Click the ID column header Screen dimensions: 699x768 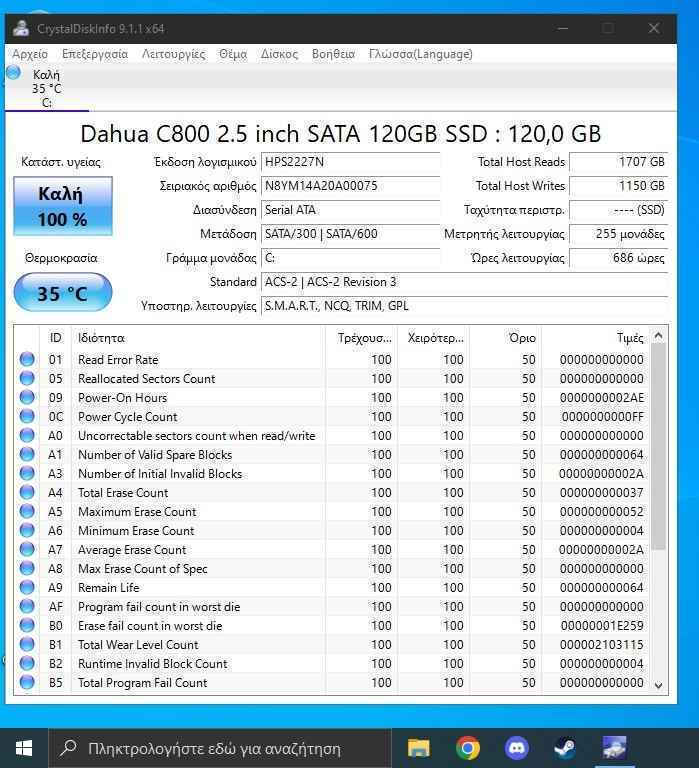tap(55, 338)
